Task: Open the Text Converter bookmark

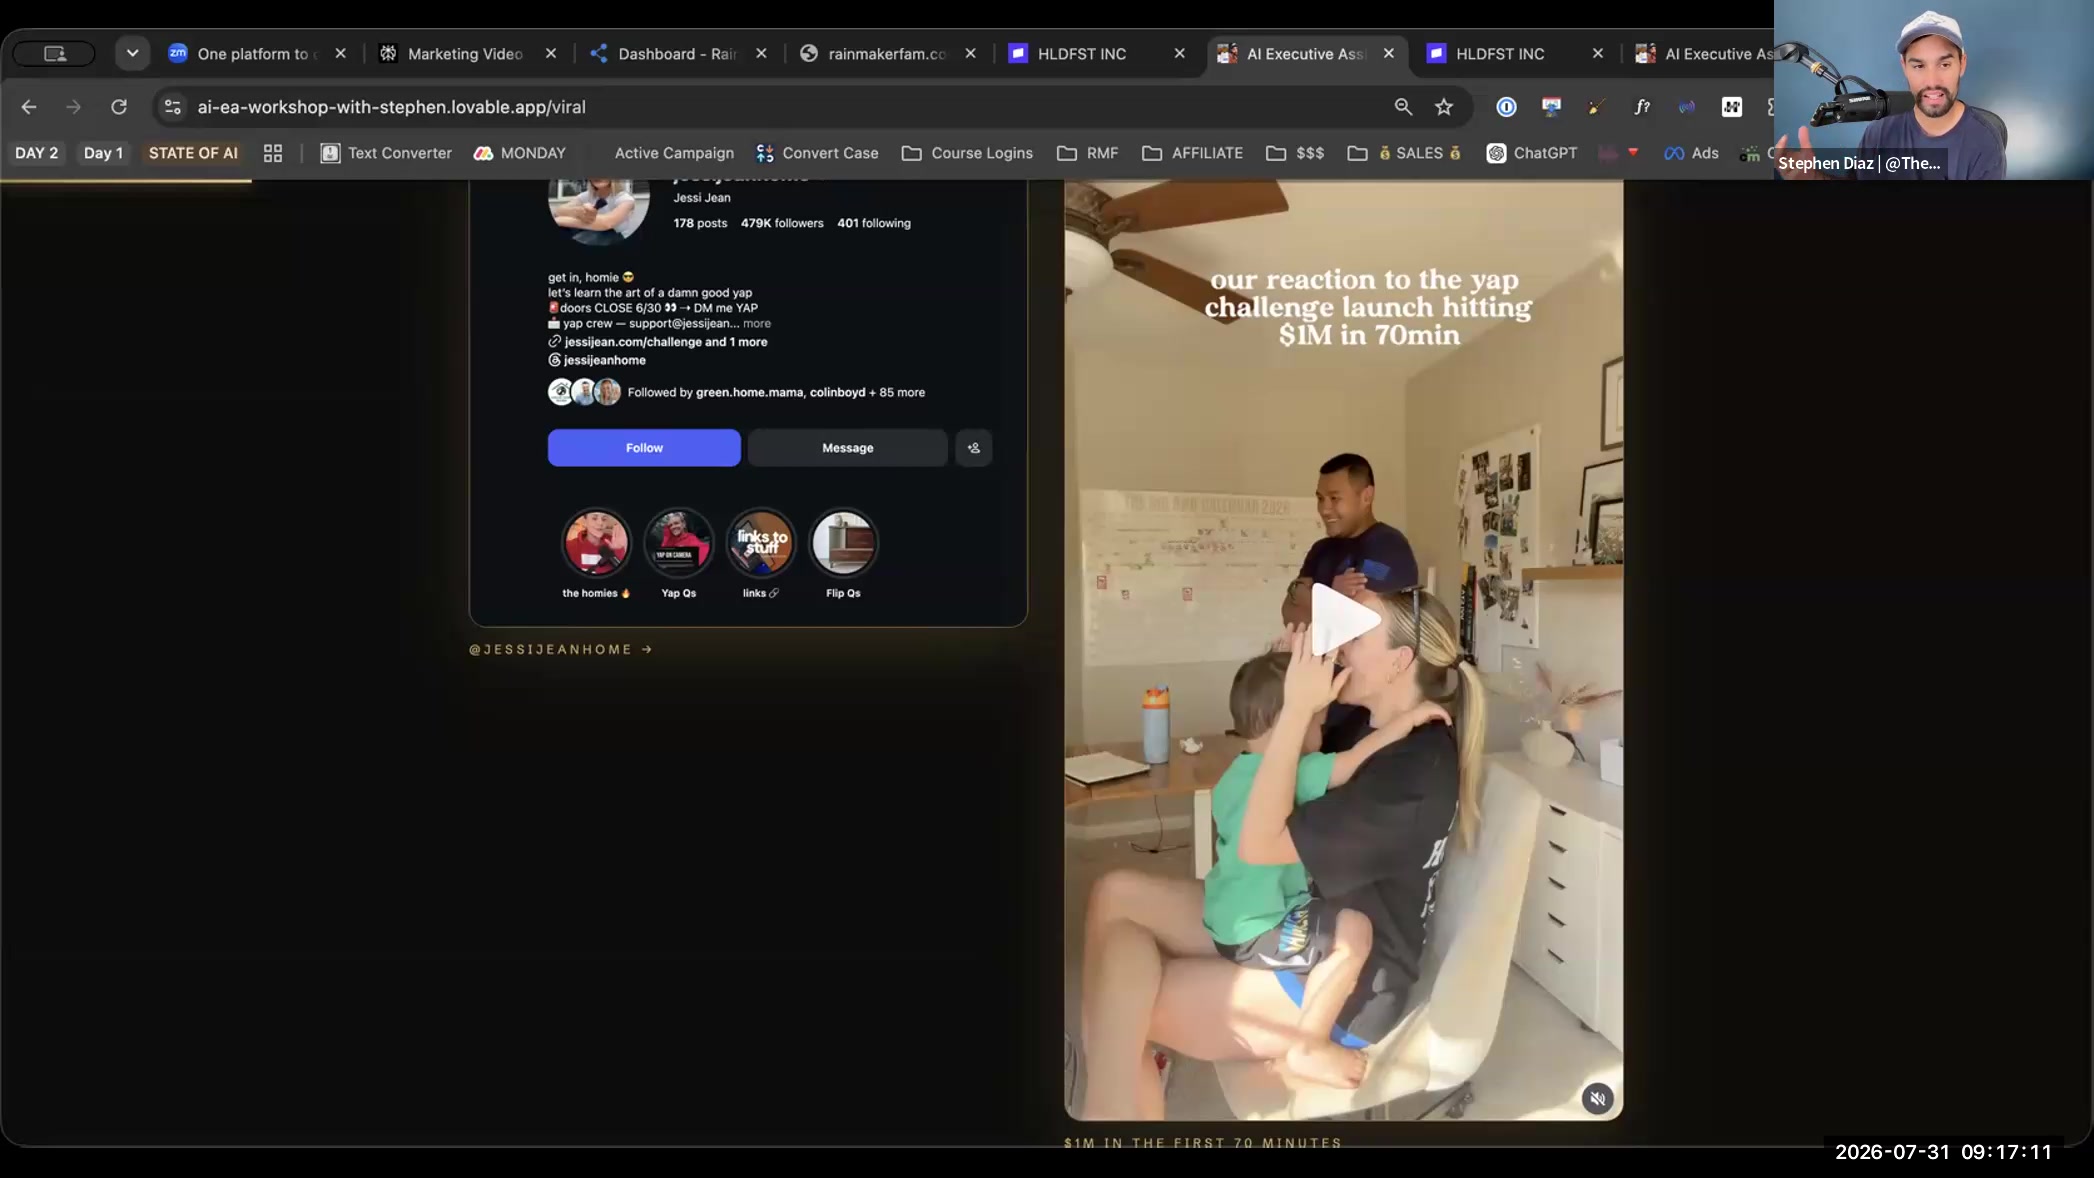Action: coord(386,153)
